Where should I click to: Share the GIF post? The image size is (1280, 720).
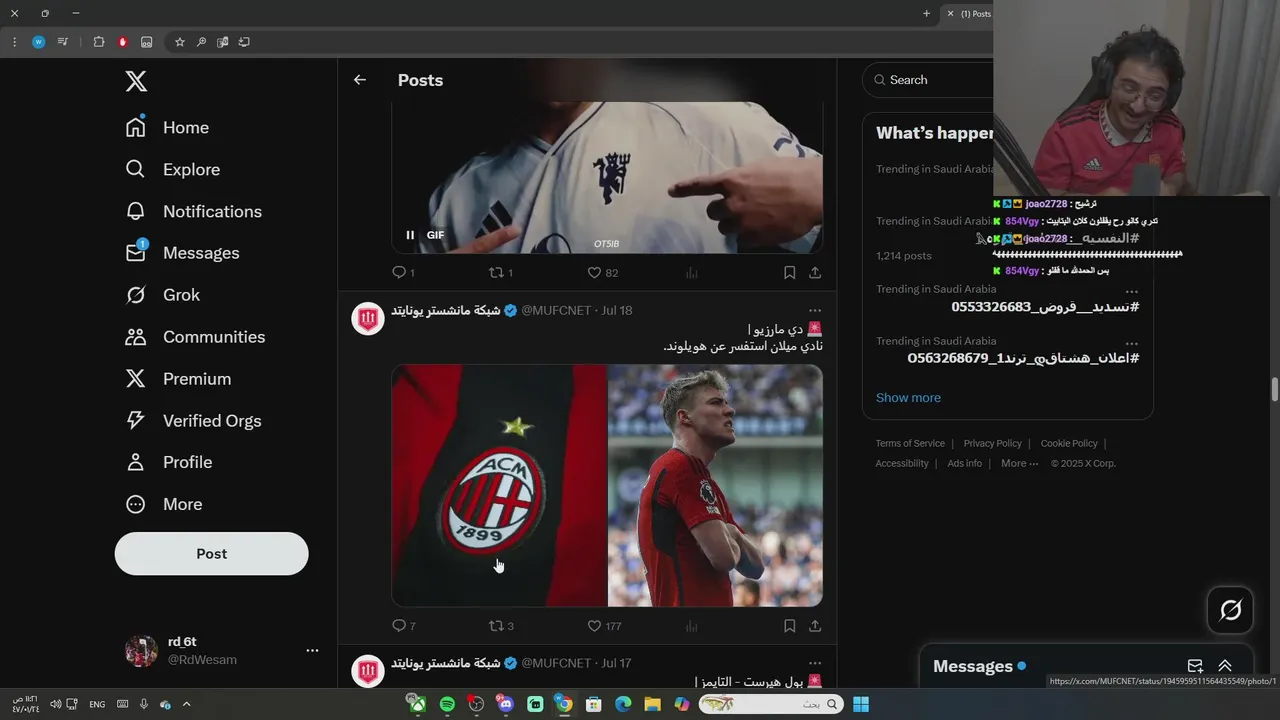point(815,272)
